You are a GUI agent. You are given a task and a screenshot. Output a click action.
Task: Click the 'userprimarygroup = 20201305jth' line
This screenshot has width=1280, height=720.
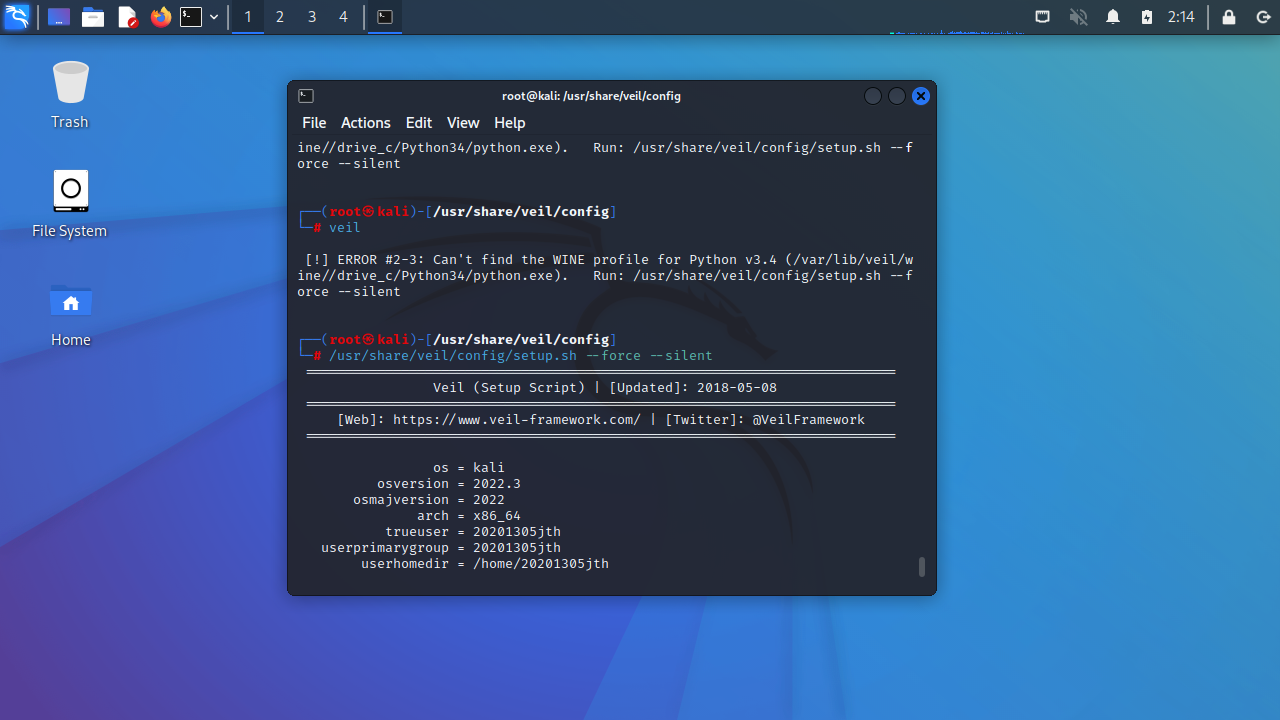click(441, 548)
